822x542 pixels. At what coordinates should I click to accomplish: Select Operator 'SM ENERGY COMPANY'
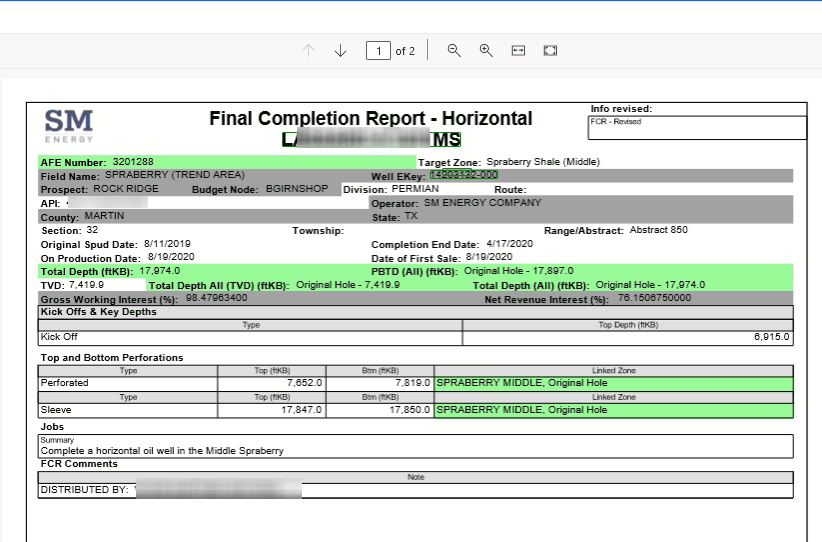click(482, 203)
